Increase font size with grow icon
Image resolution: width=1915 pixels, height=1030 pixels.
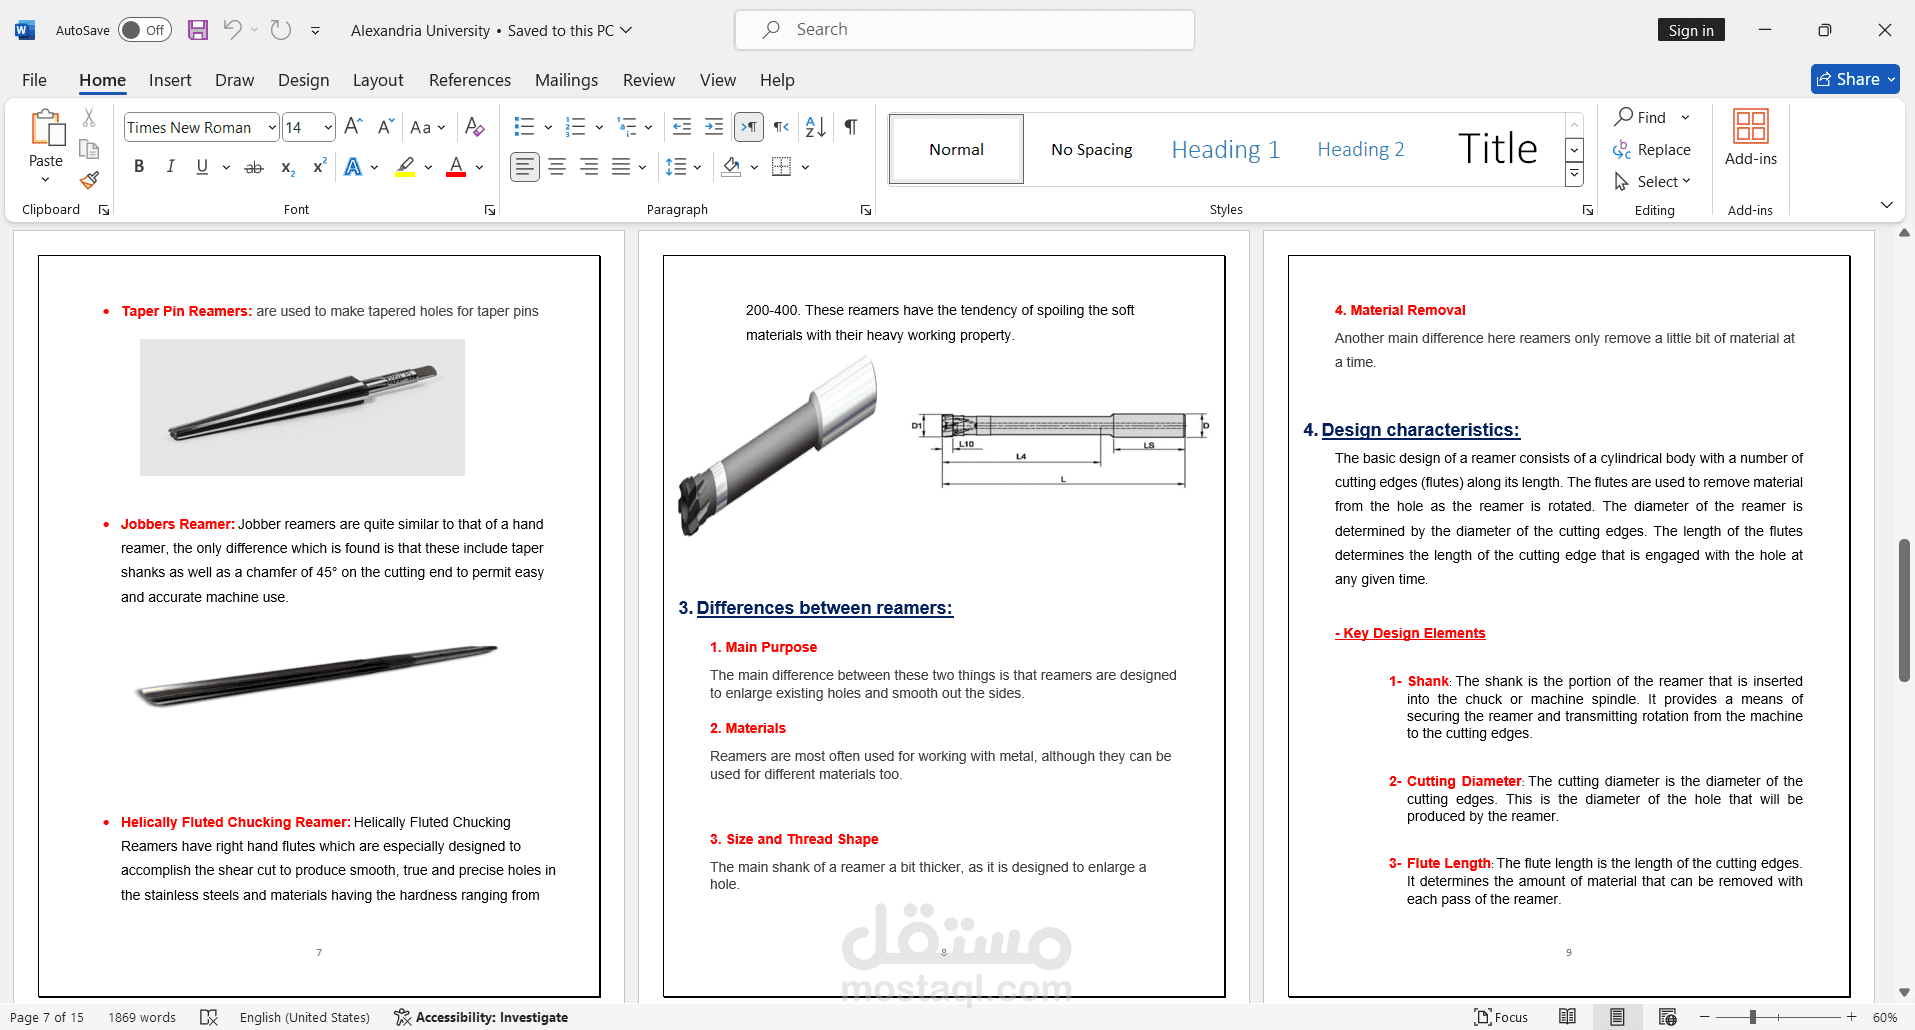click(353, 127)
